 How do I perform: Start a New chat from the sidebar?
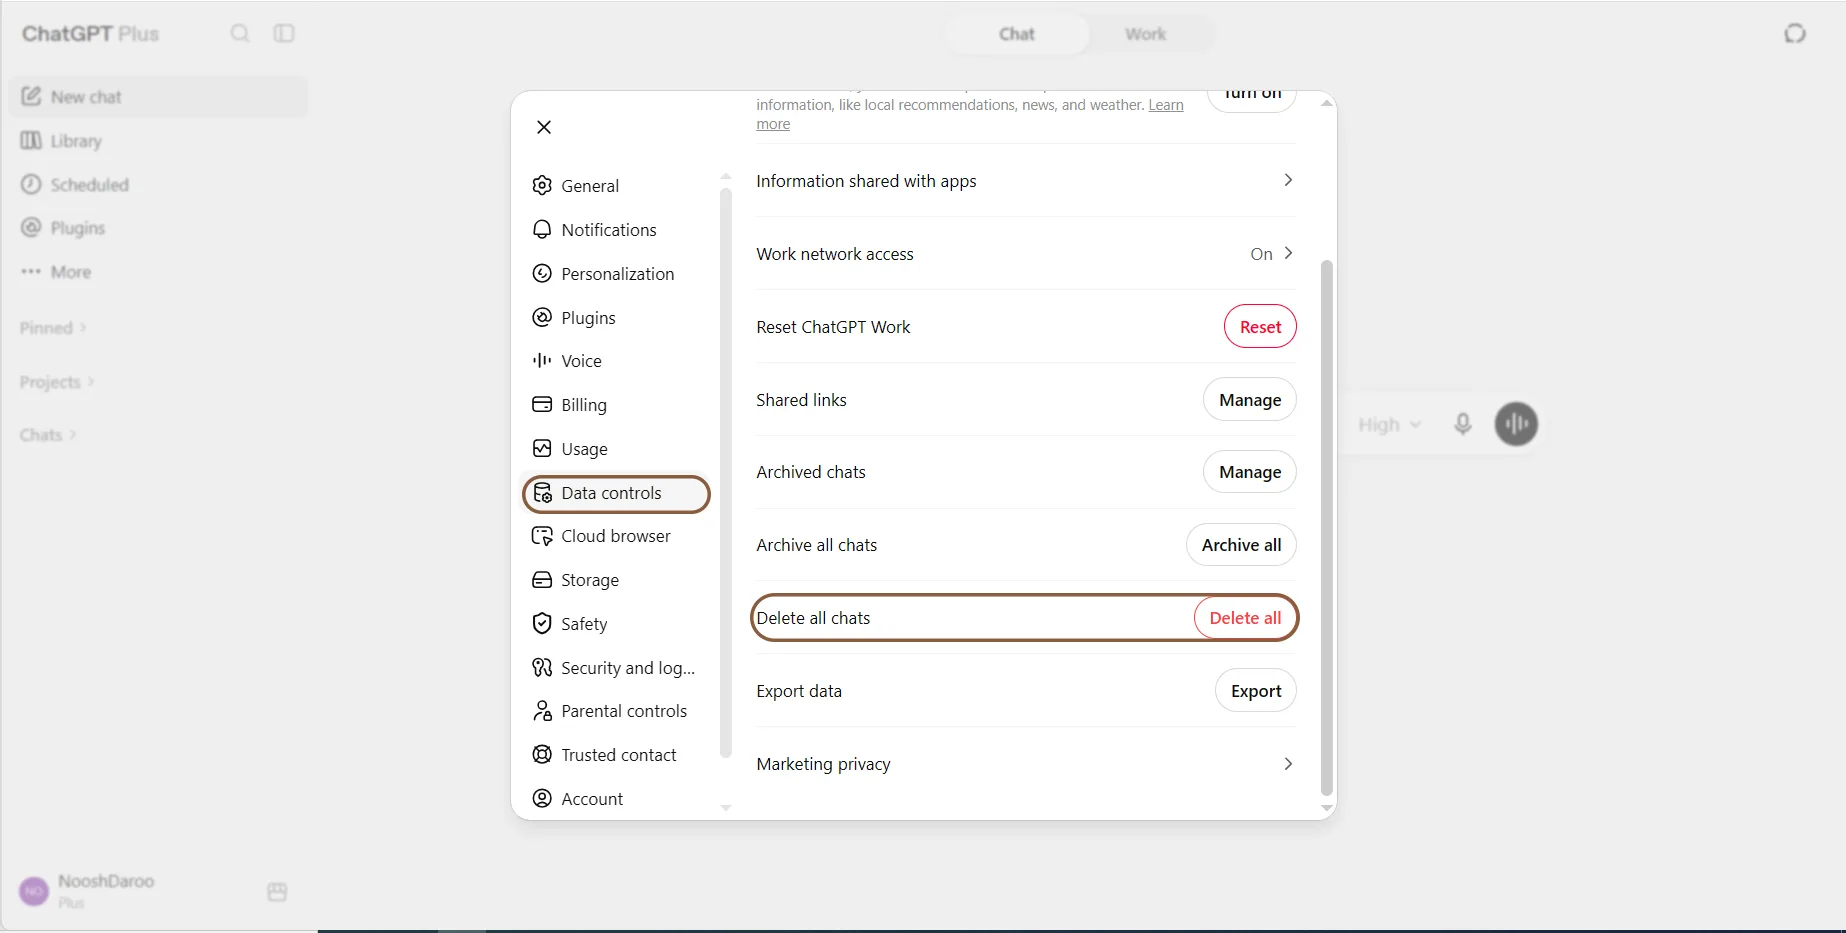coord(159,97)
